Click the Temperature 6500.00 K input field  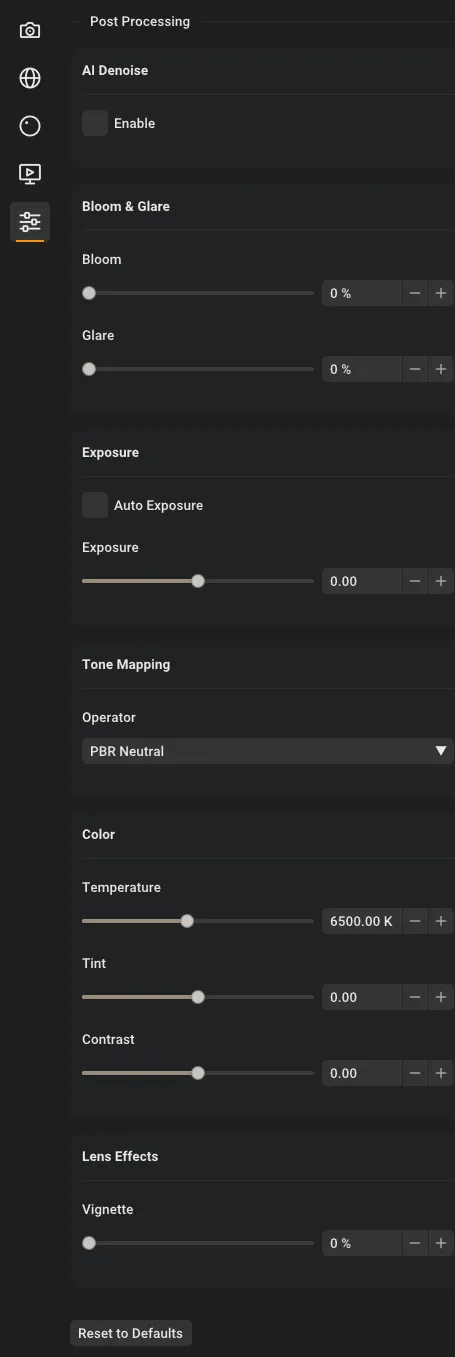pos(362,921)
